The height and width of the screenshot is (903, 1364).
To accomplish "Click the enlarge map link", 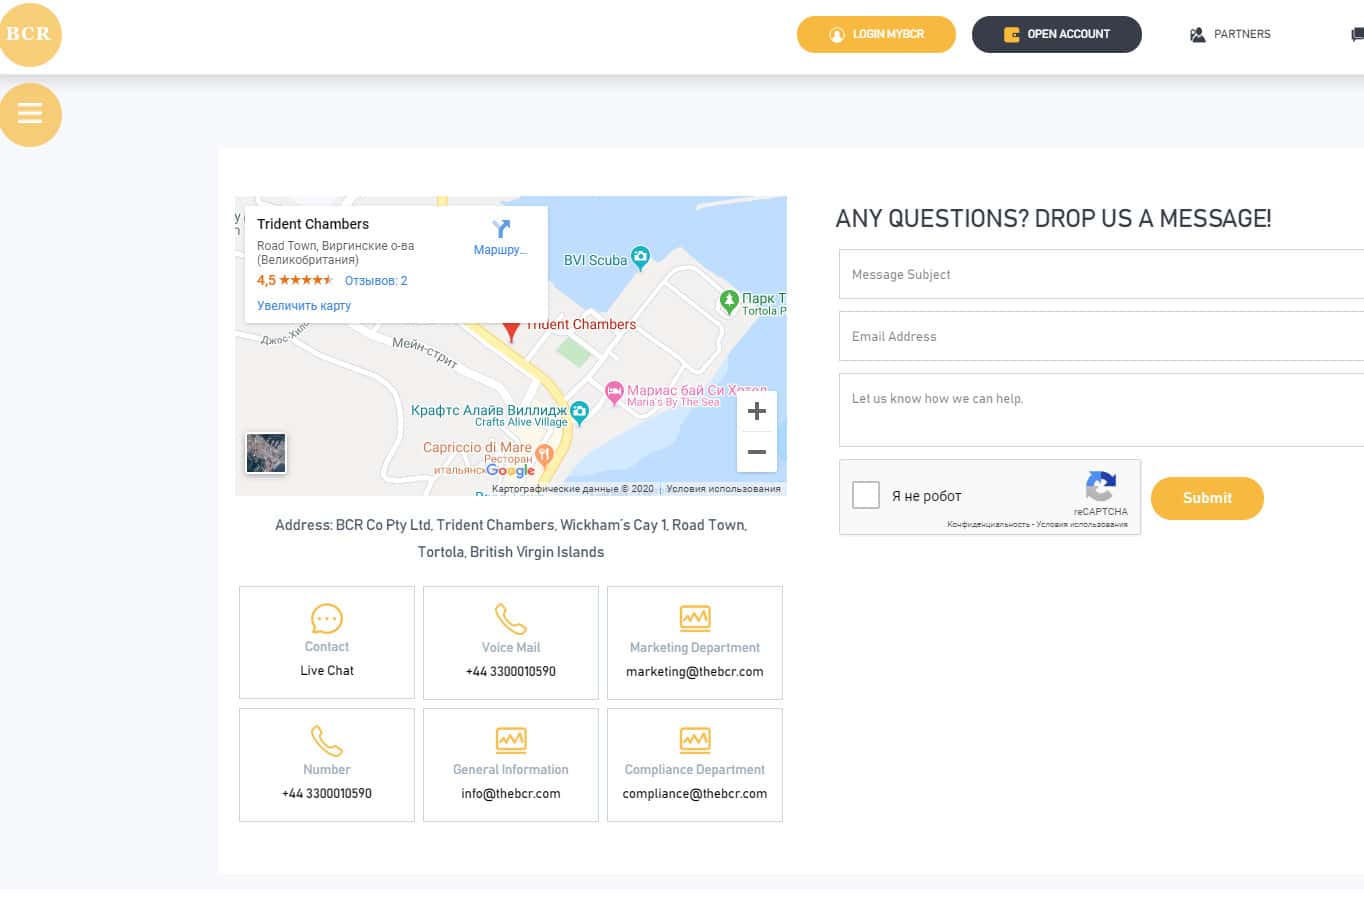I will 304,306.
